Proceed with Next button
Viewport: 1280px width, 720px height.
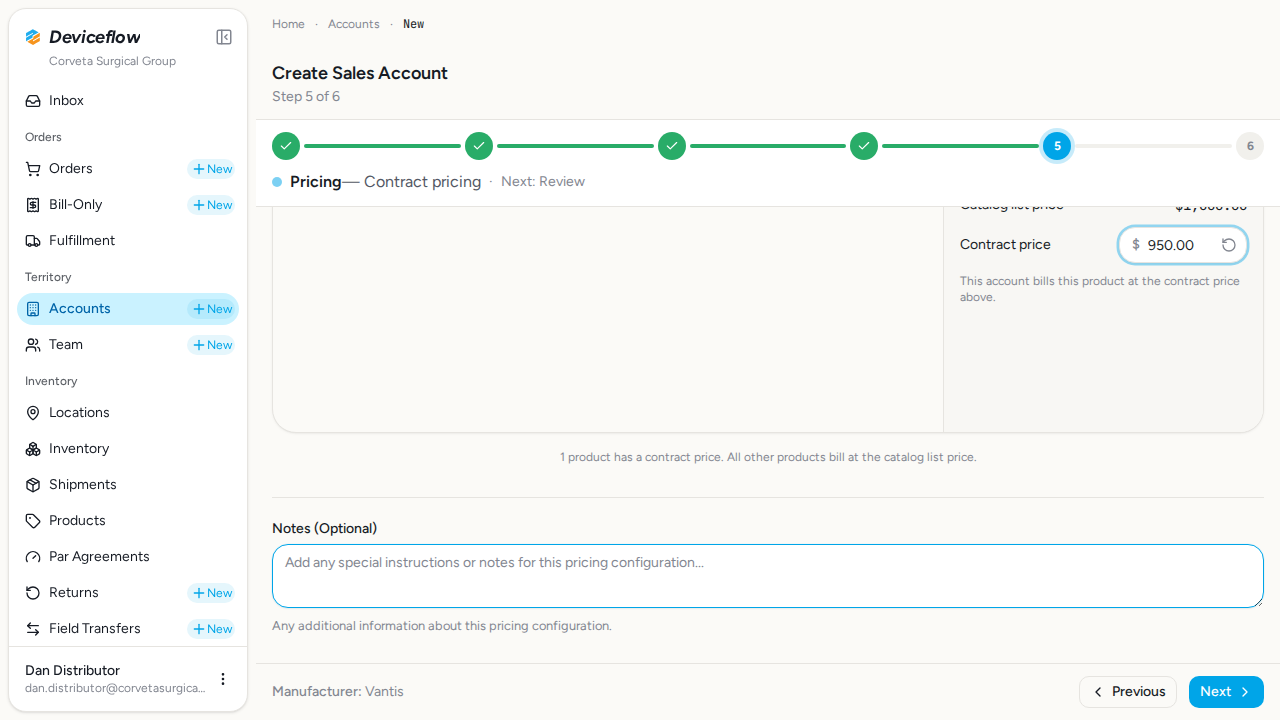click(x=1226, y=692)
